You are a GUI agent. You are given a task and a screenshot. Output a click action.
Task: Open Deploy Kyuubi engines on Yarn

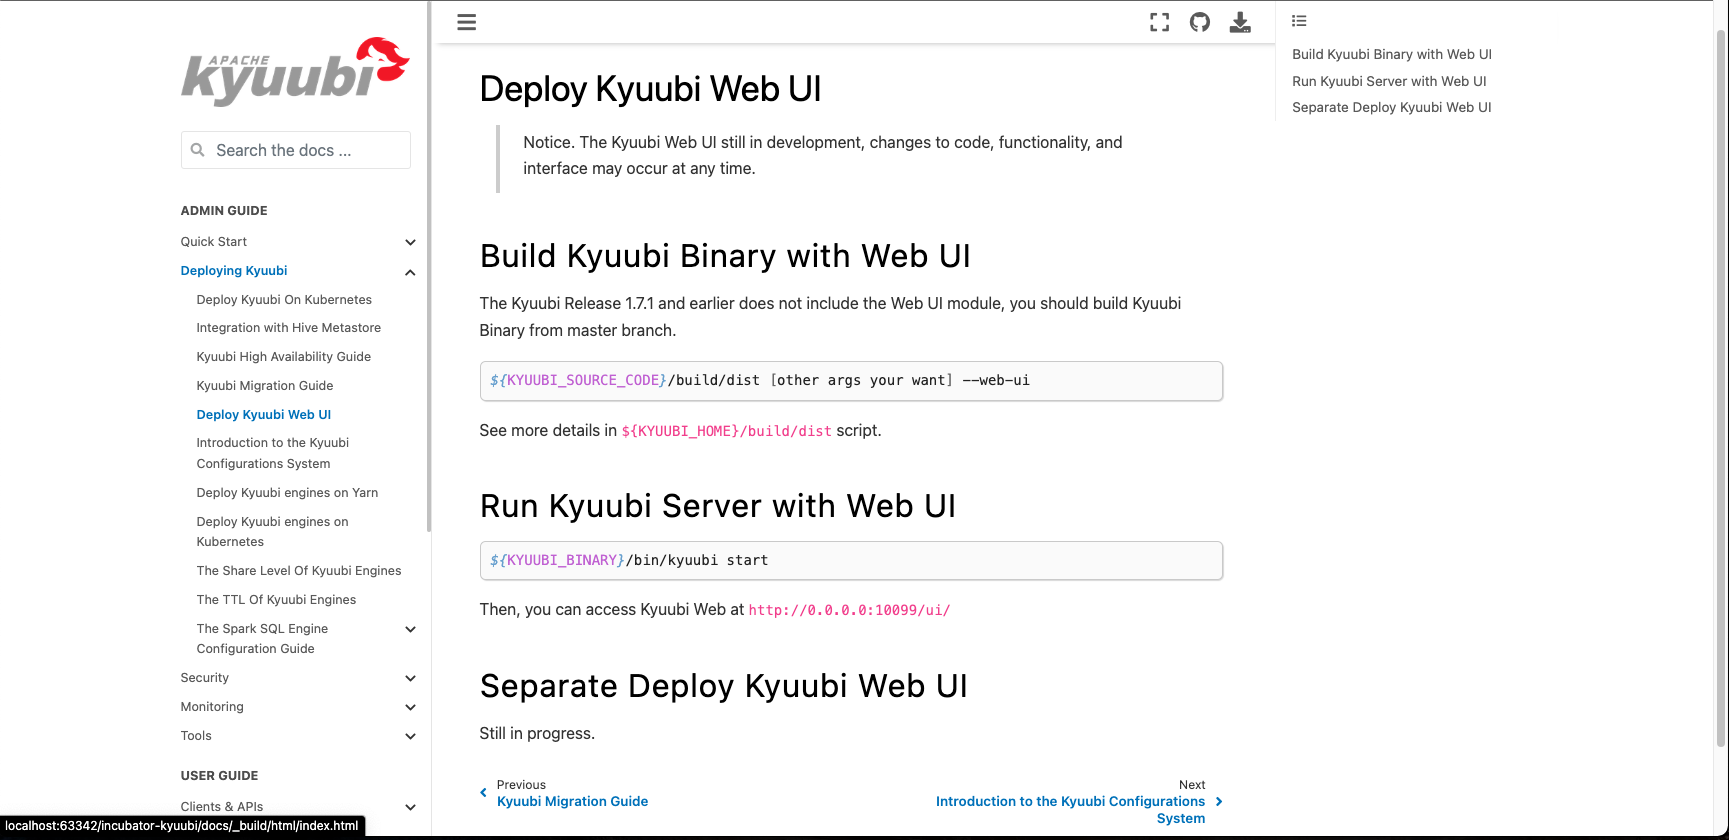pyautogui.click(x=288, y=493)
